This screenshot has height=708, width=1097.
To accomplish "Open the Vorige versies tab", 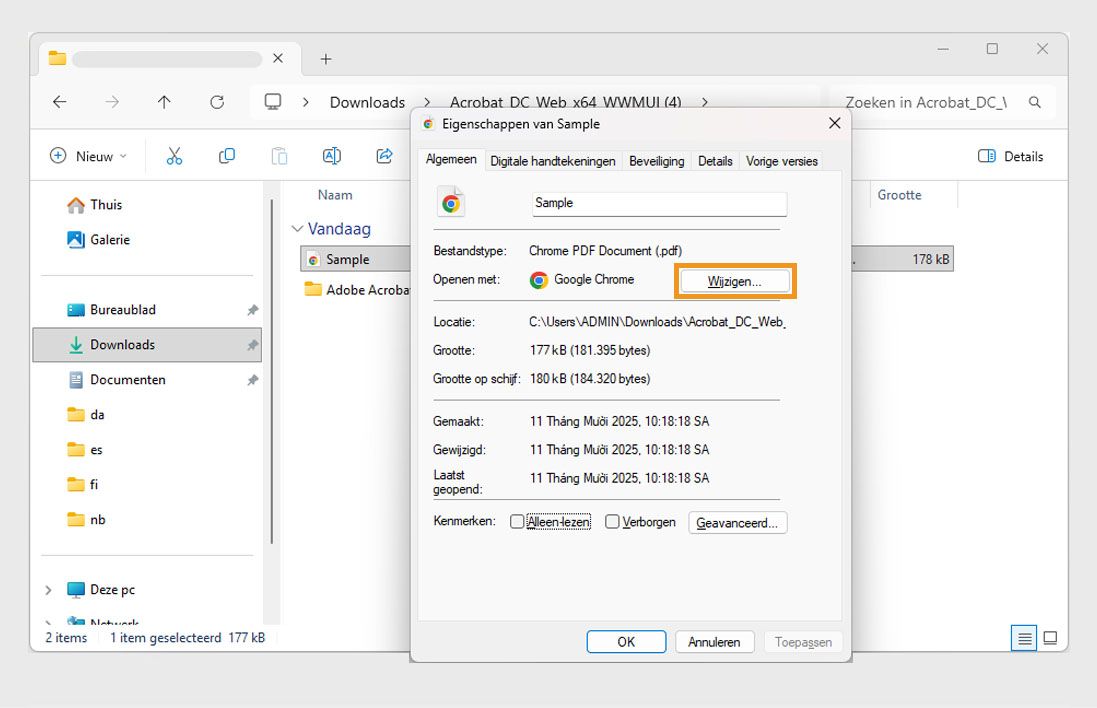I will (781, 161).
